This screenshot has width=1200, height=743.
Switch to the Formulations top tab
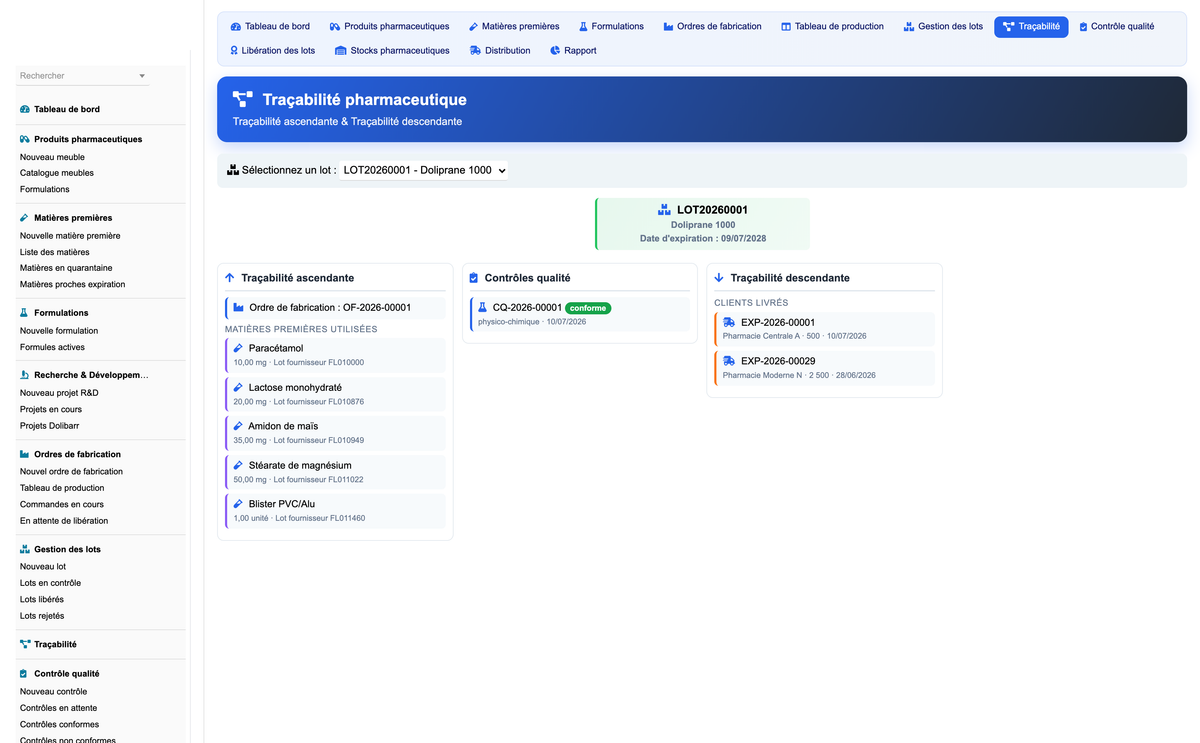pyautogui.click(x=610, y=26)
